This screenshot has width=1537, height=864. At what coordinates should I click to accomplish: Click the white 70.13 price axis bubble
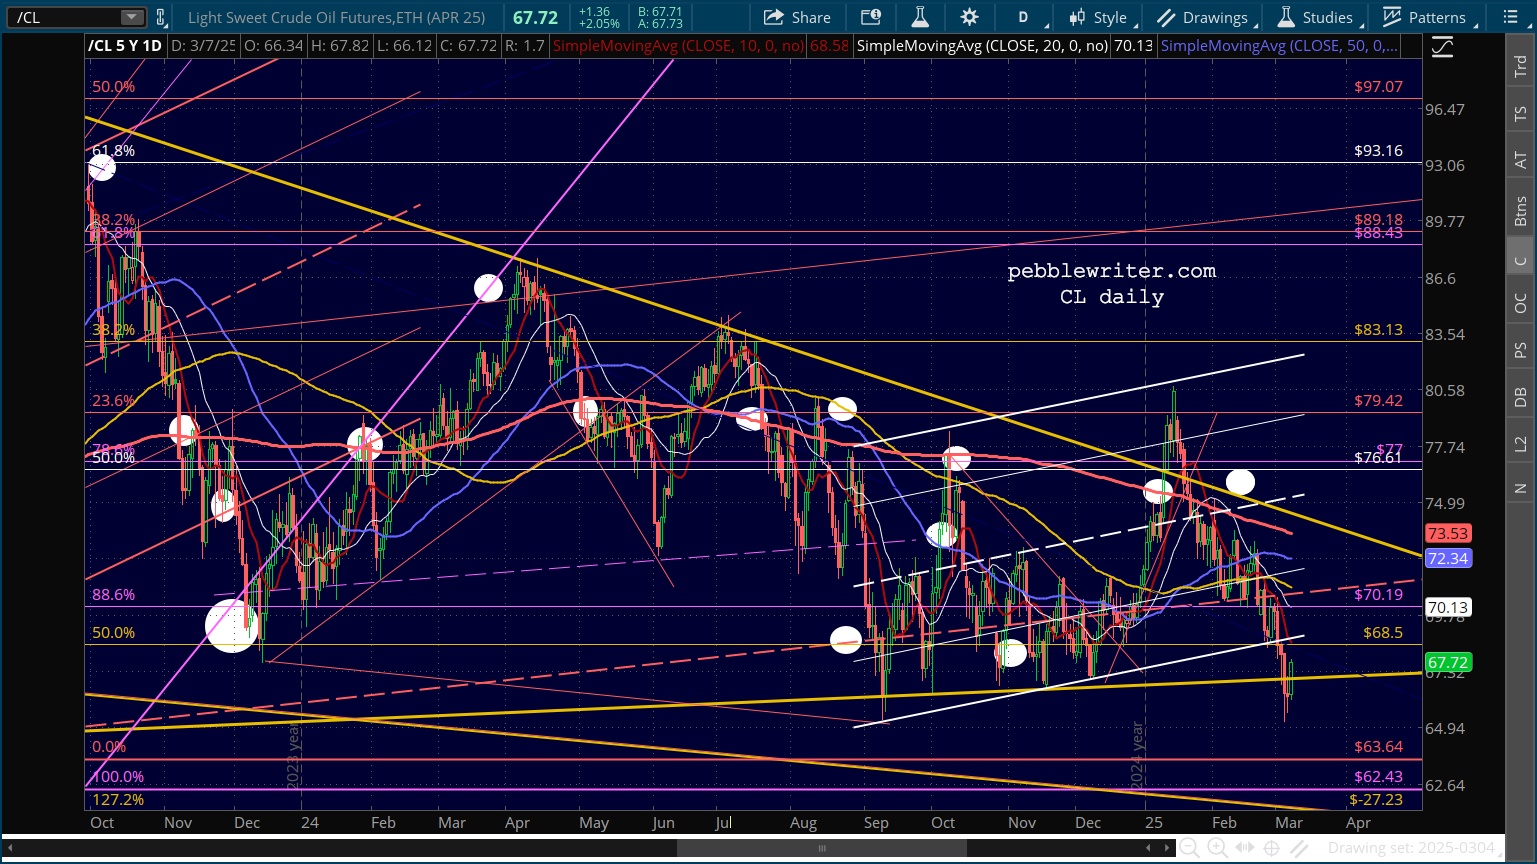click(x=1448, y=607)
